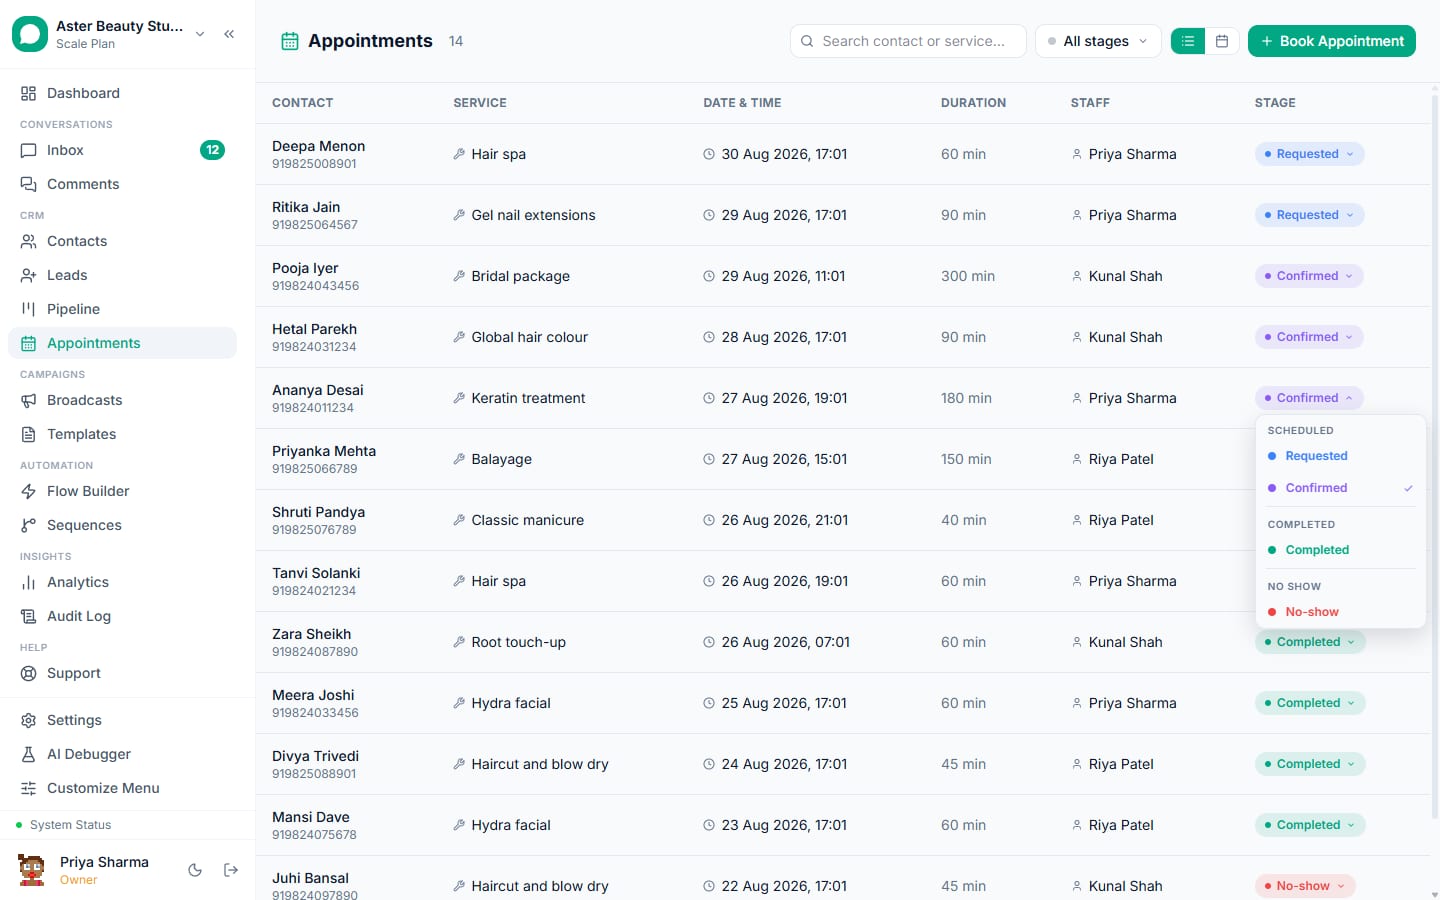This screenshot has height=900, width=1440.
Task: Expand the Aster Beauty workspace switcher
Action: 200,34
